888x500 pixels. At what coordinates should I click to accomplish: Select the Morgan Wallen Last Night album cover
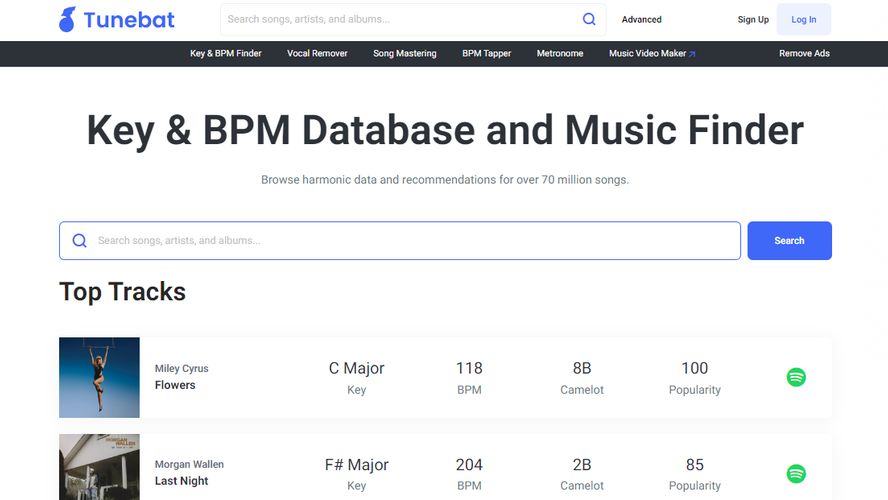99,468
